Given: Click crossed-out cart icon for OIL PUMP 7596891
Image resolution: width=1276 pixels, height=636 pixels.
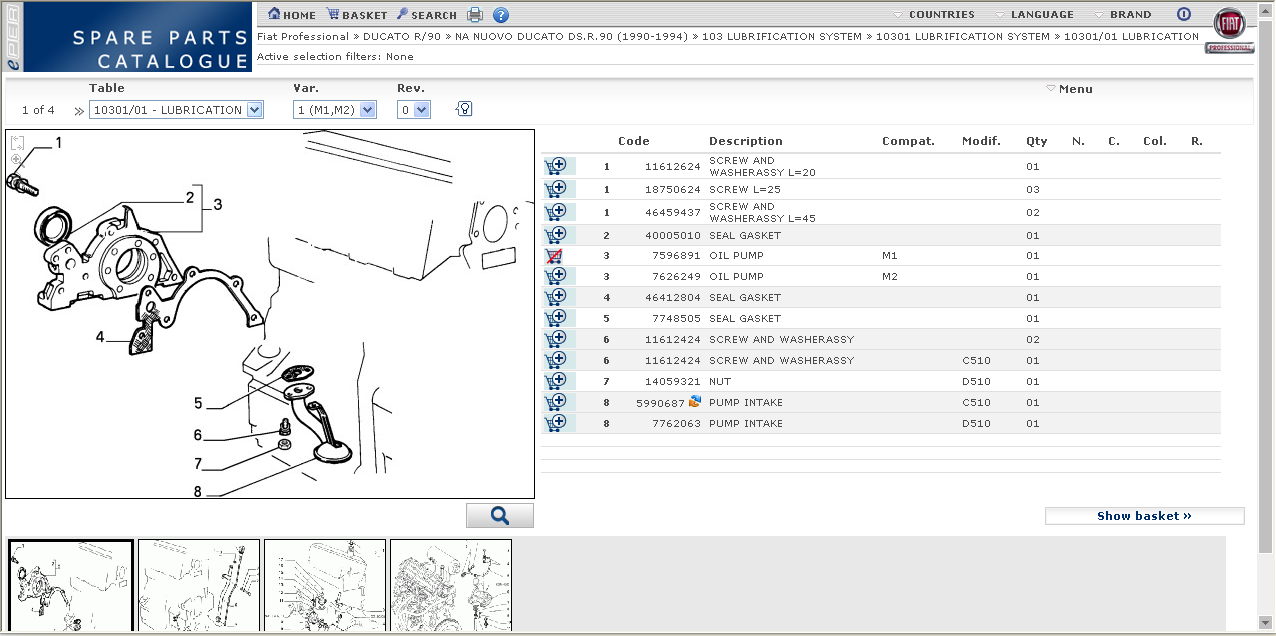Looking at the screenshot, I should point(554,256).
